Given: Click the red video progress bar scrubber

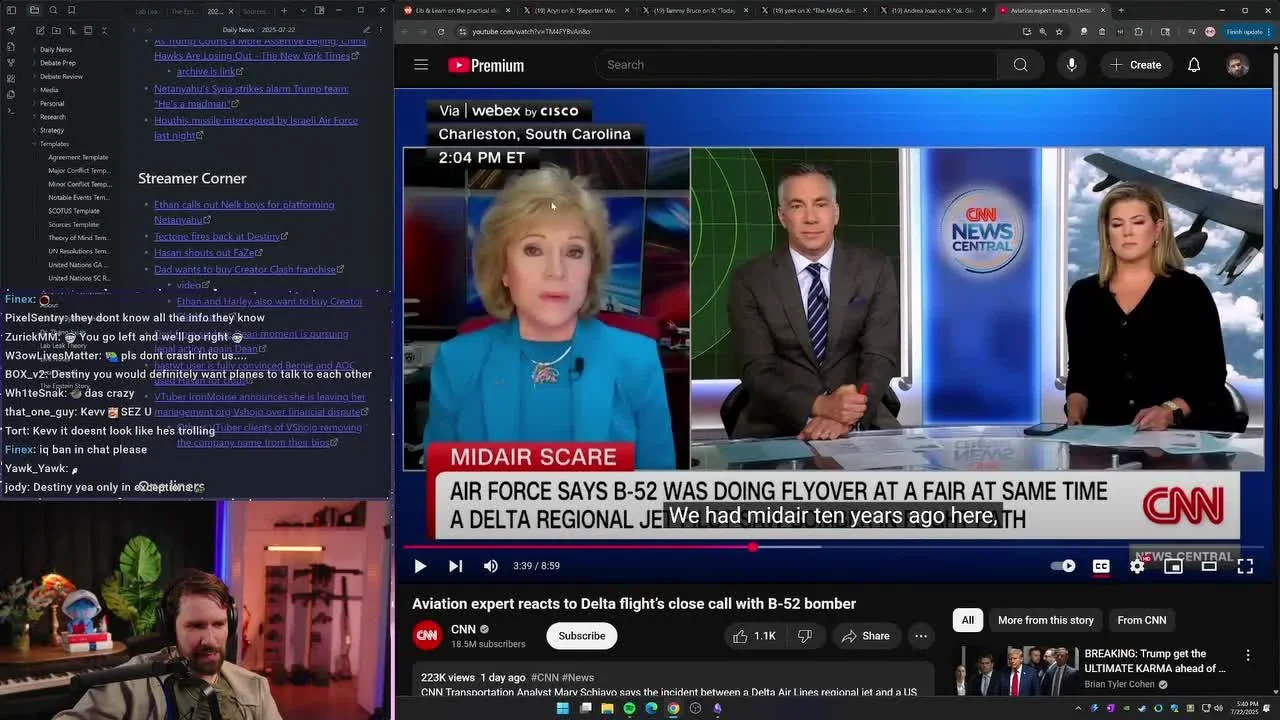Looking at the screenshot, I should pos(752,547).
